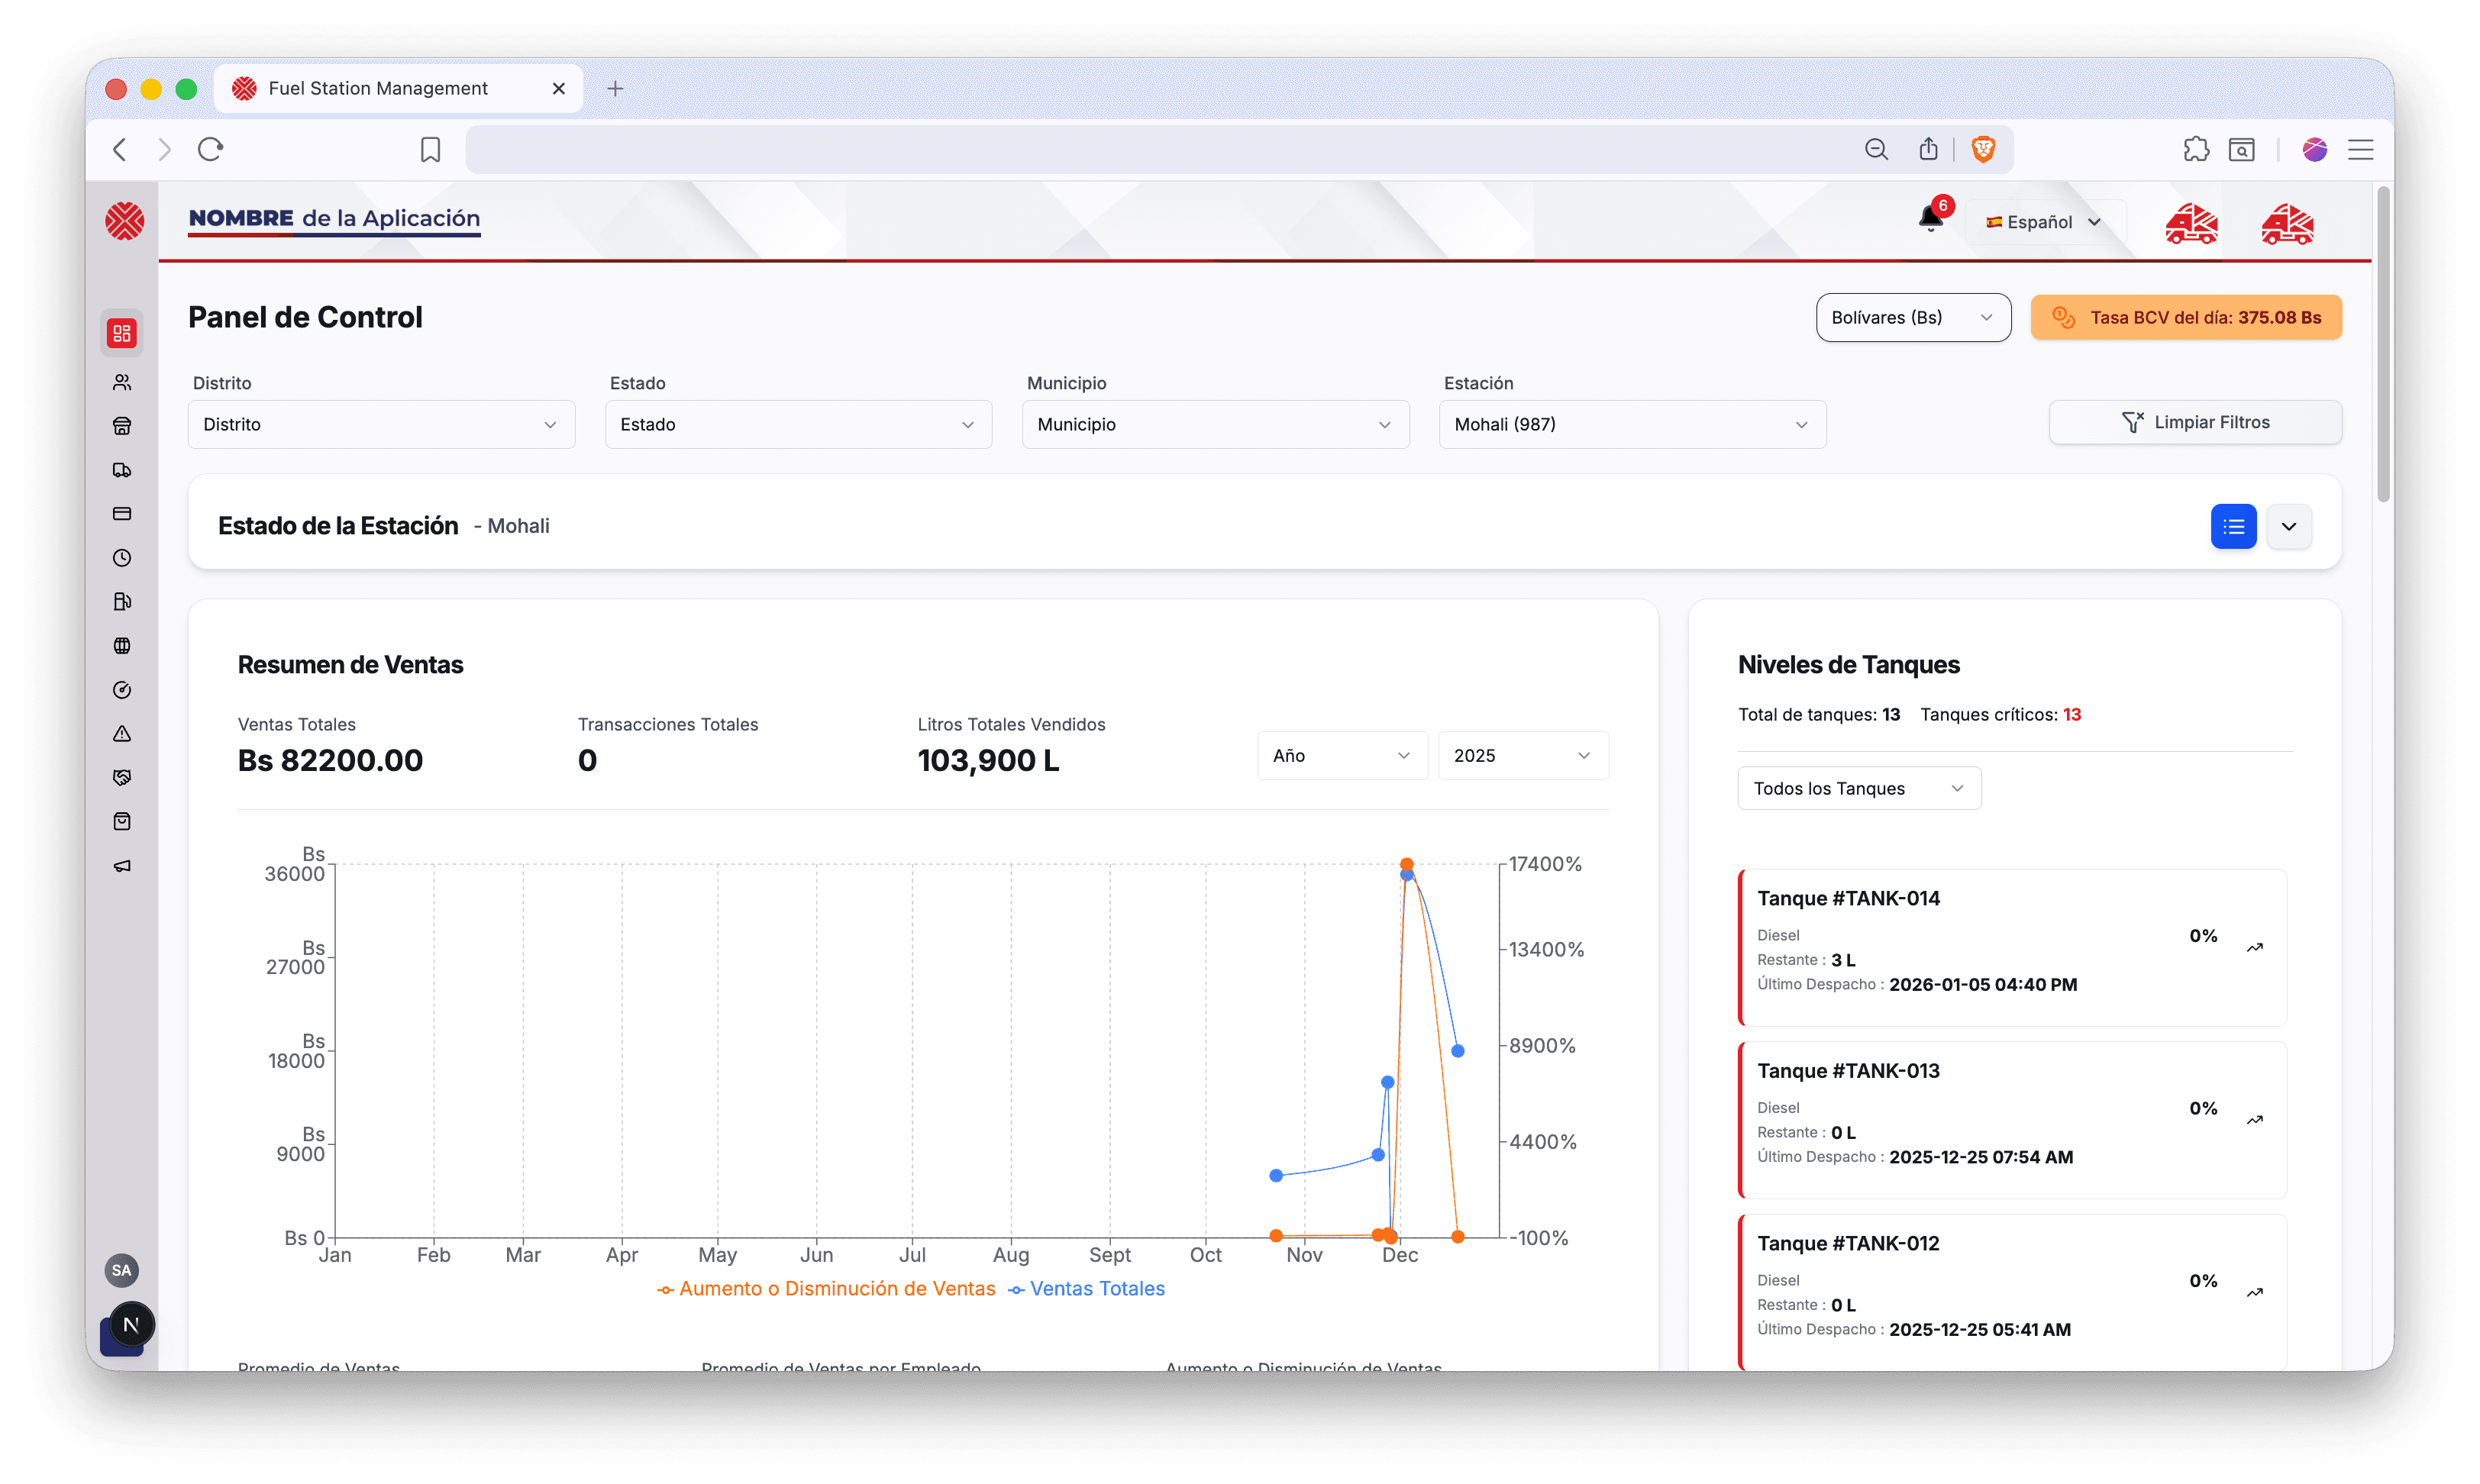The width and height of the screenshot is (2480, 1484).
Task: Click the globe icon in the sidebar
Action: point(122,646)
